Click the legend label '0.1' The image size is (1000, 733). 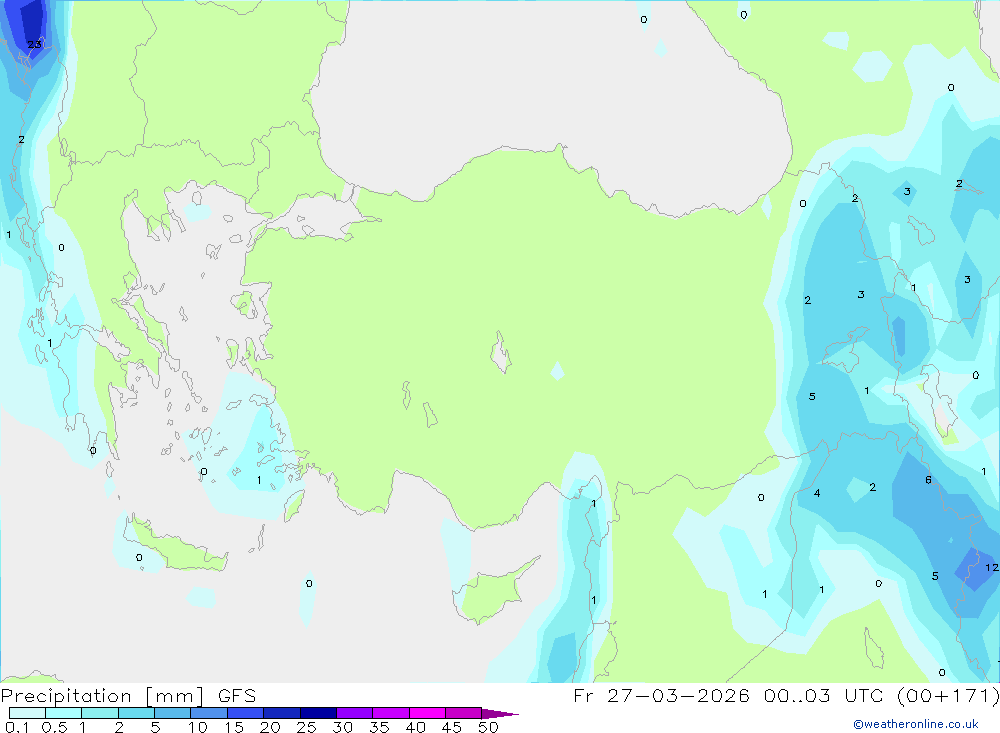(x=17, y=727)
